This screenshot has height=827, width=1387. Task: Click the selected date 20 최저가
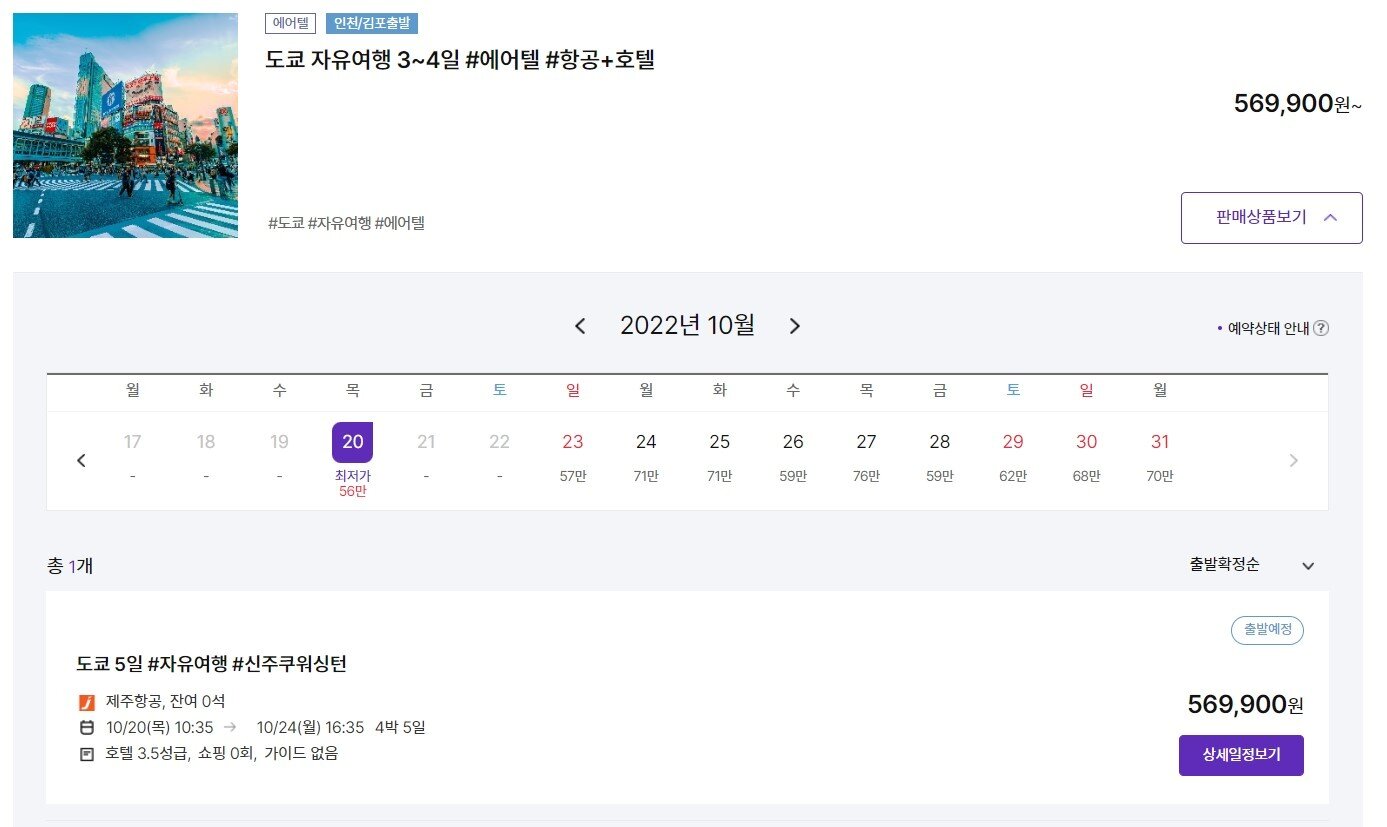click(x=353, y=457)
